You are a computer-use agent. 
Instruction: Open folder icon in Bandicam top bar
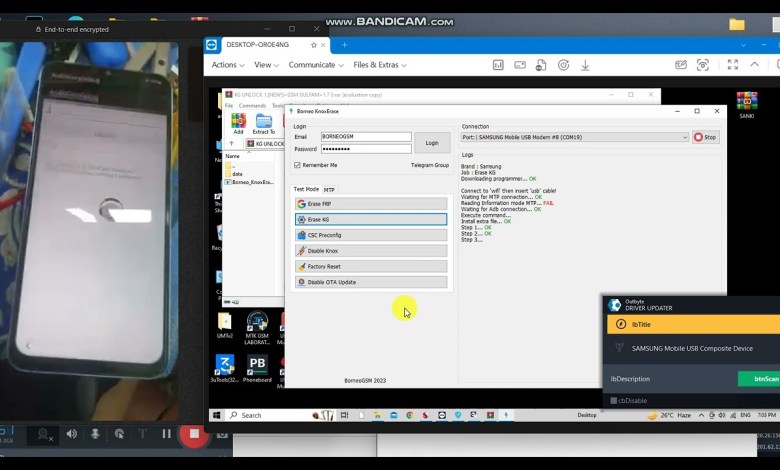[x=737, y=24]
